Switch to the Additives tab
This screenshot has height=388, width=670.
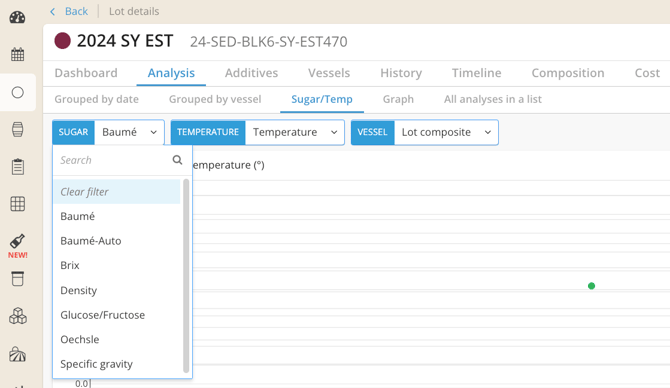pos(251,73)
